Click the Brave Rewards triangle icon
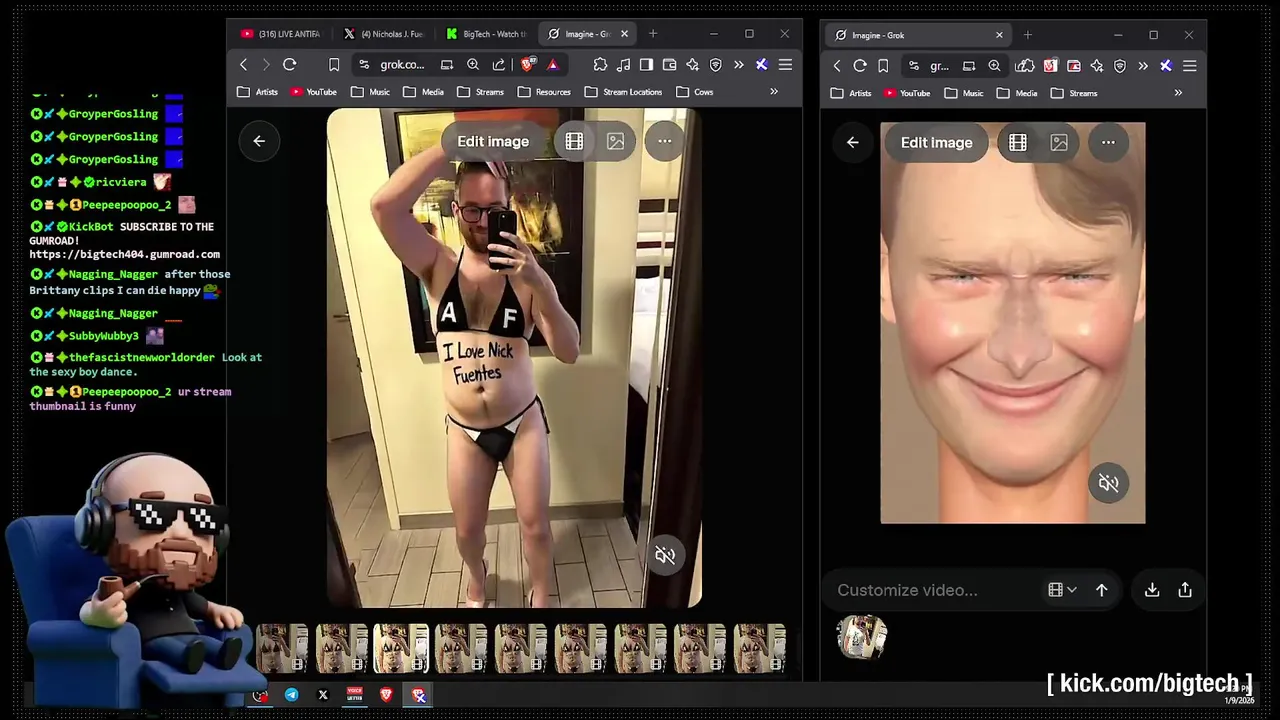Image resolution: width=1280 pixels, height=720 pixels. [x=552, y=65]
